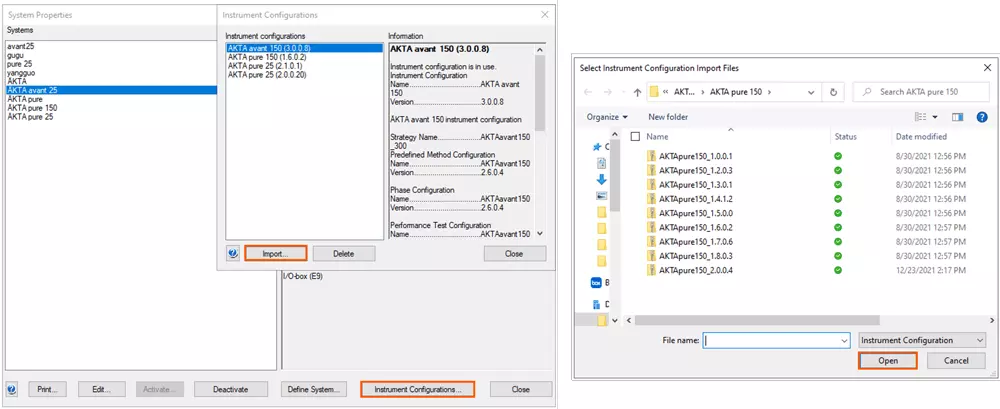Open the Instrument Configuration file type dropdown
1000x409 pixels.
[x=919, y=340]
